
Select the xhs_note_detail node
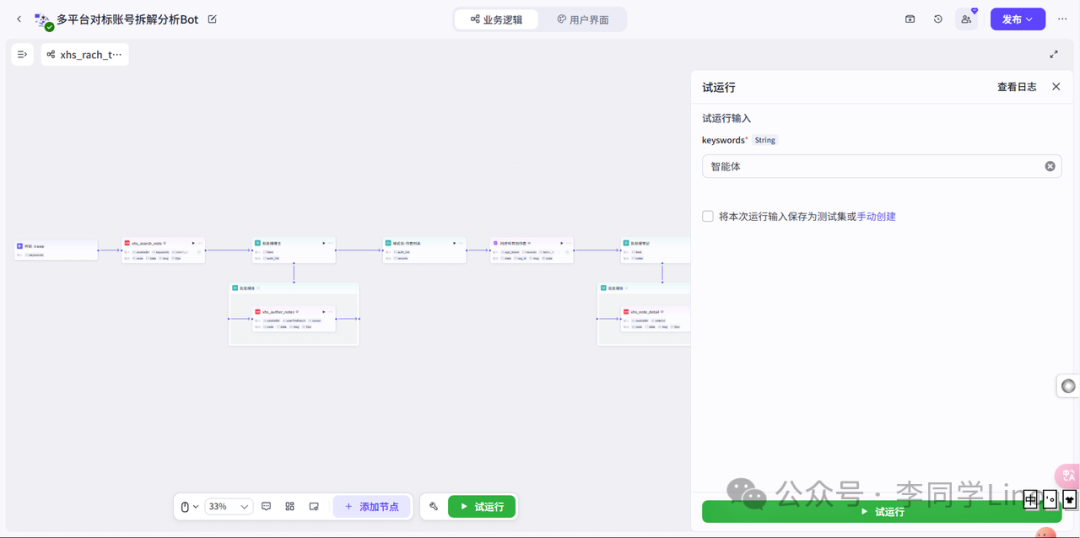pos(656,319)
